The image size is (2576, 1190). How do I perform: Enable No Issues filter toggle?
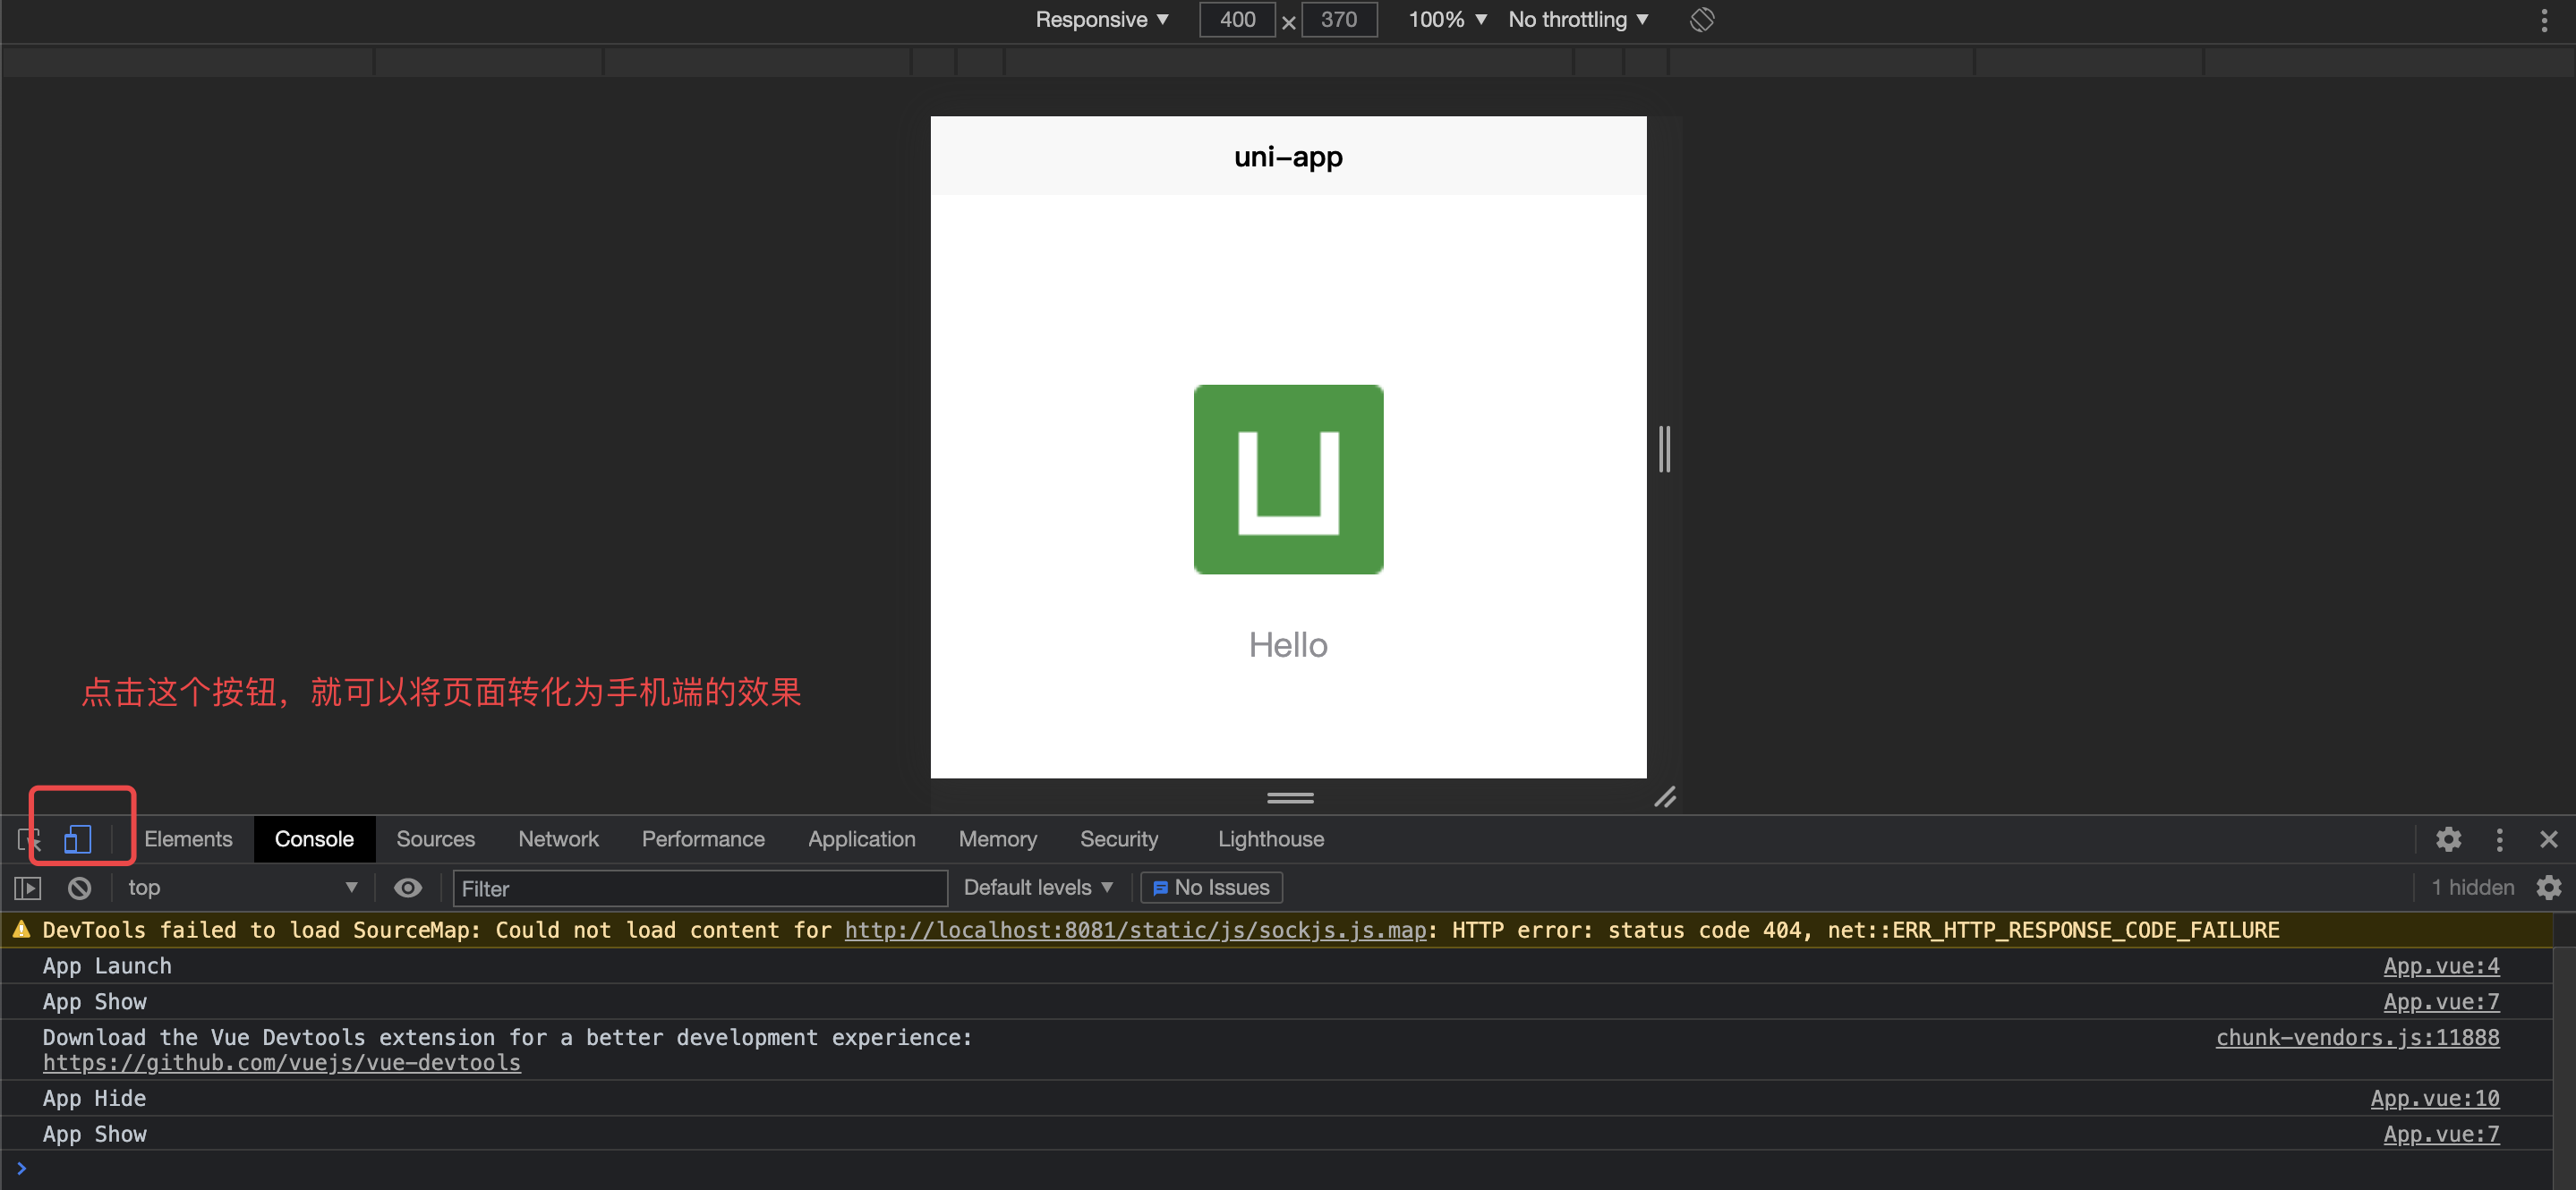[1211, 887]
